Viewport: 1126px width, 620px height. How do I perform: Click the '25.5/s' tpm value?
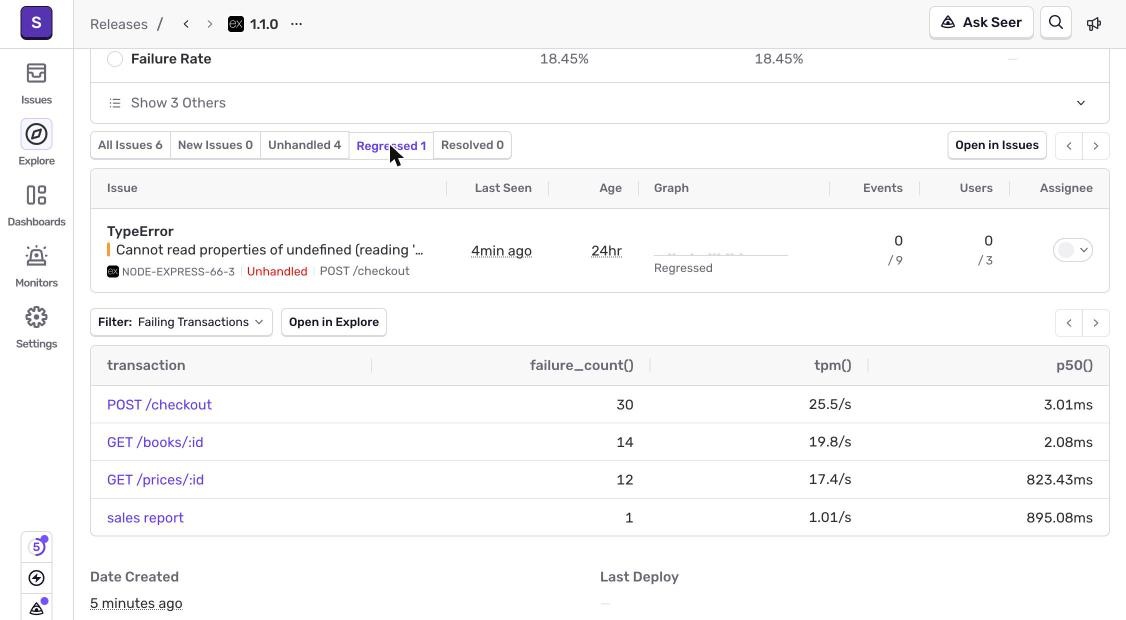(x=829, y=404)
